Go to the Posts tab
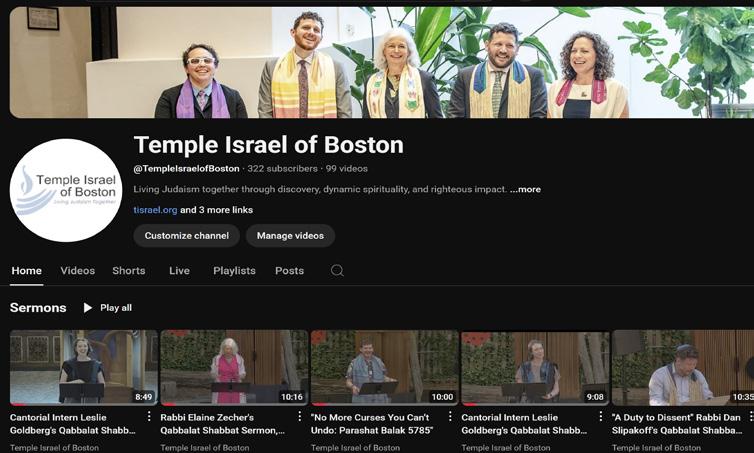Screen dimensions: 754x453 pos(289,271)
